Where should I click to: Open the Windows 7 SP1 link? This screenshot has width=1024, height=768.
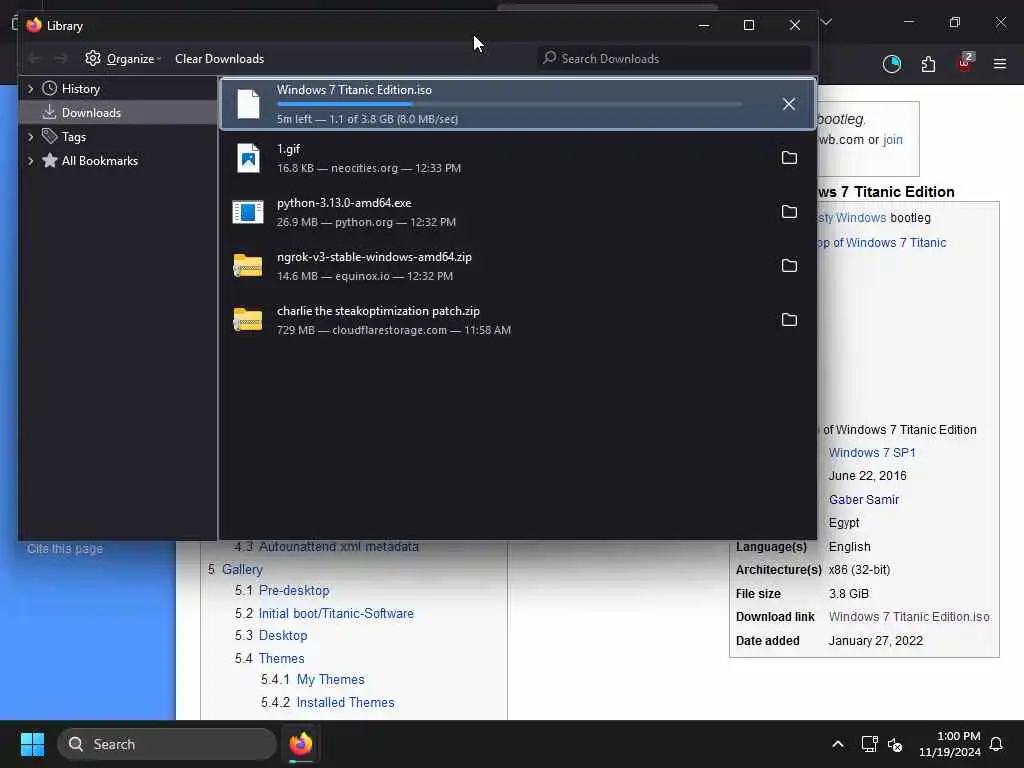[x=872, y=453]
